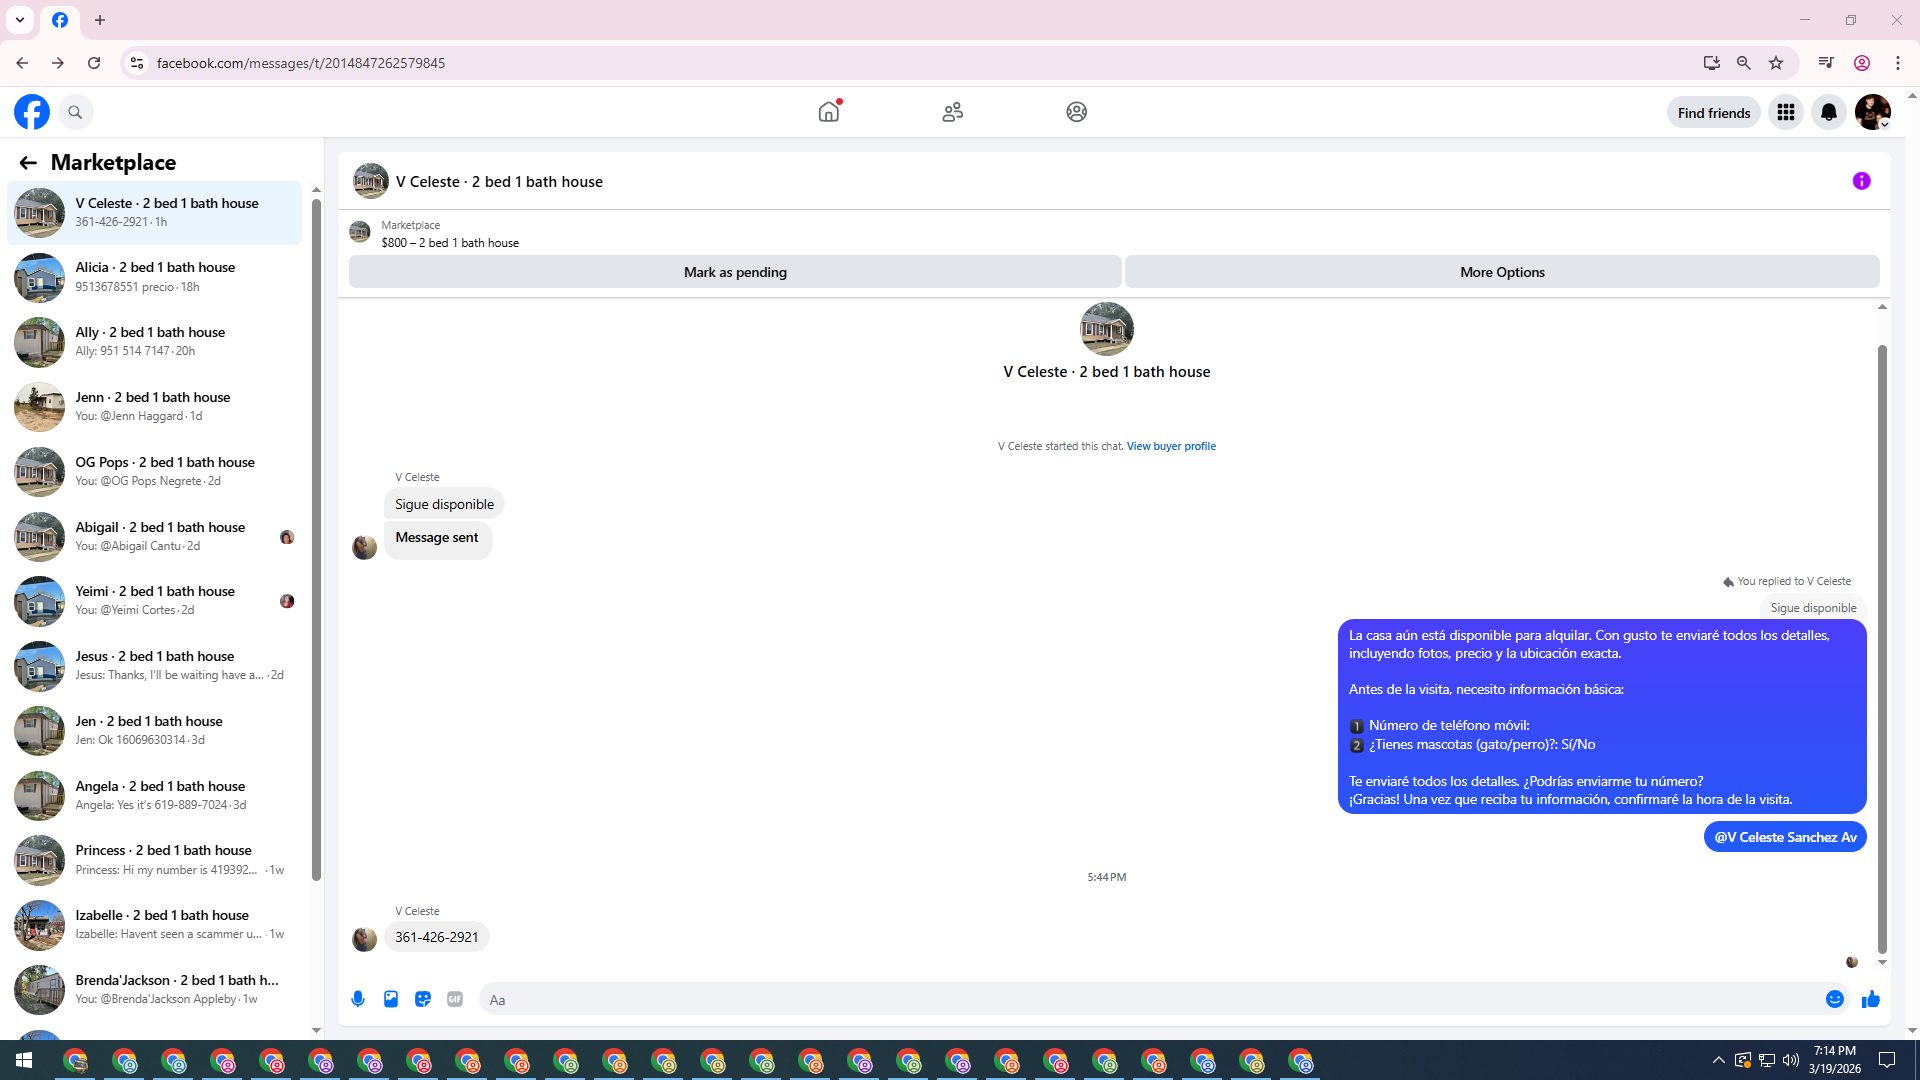1920x1080 pixels.
Task: Open the notifications bell
Action: pos(1829,113)
